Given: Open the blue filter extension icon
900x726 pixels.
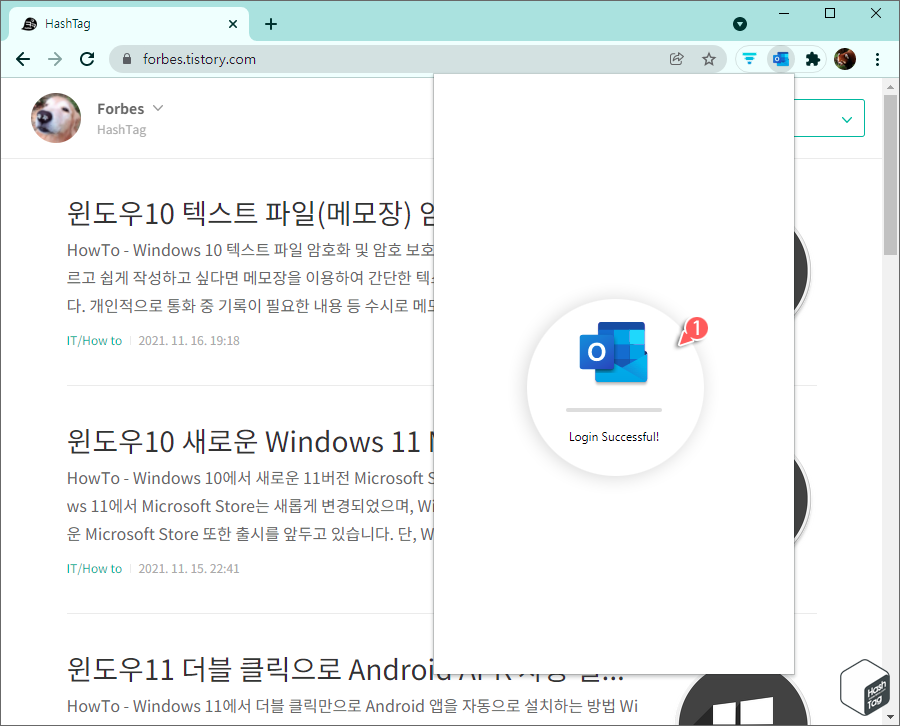Looking at the screenshot, I should click(749, 59).
